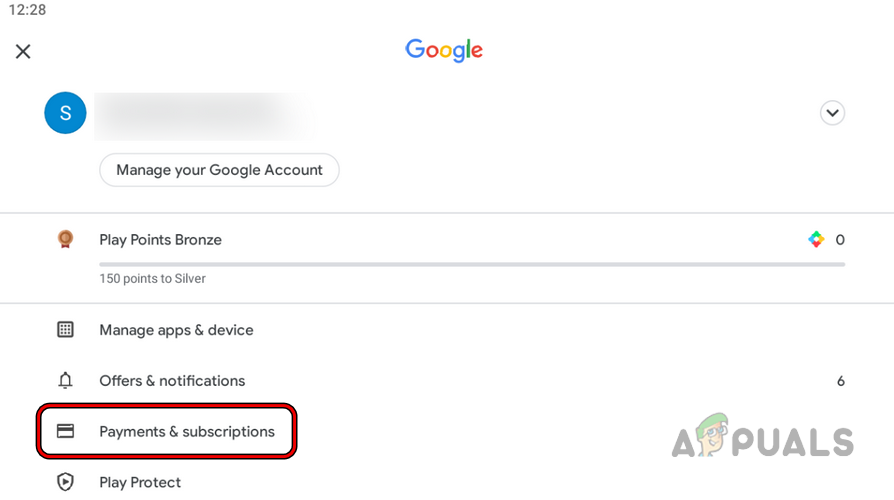Viewport: 894px width, 500px height.
Task: Click the Play Points progress bar
Action: coord(471,265)
